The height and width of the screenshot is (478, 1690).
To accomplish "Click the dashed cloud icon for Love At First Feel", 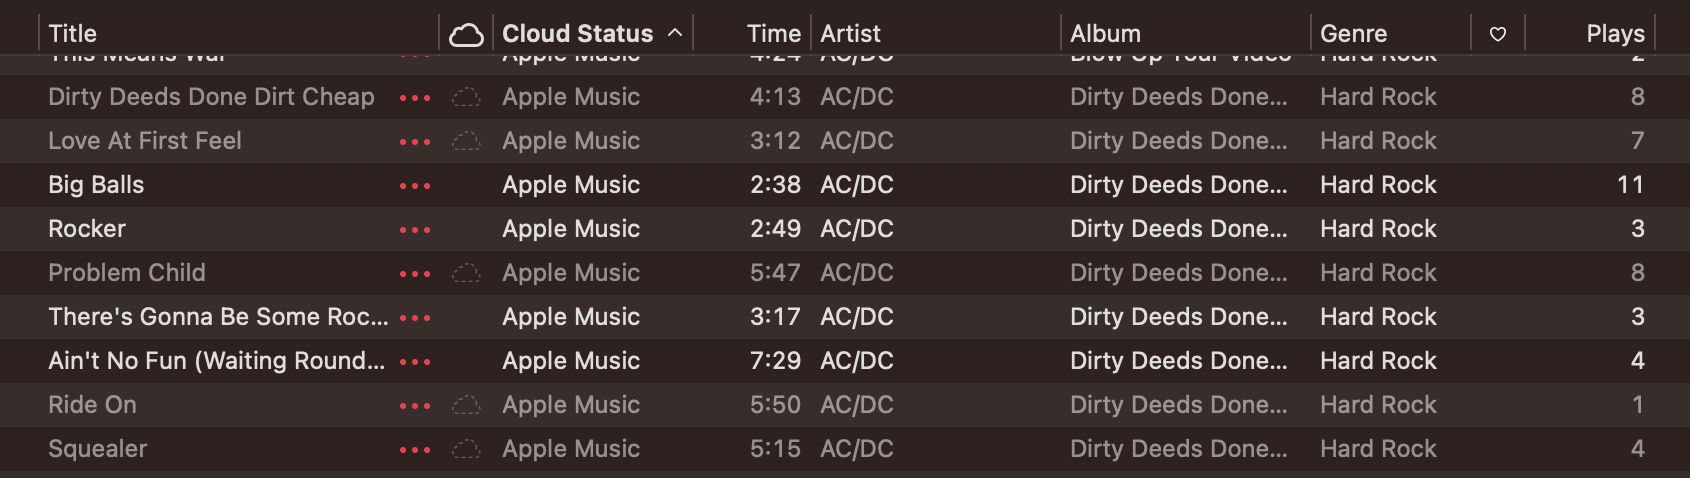I will click(466, 141).
